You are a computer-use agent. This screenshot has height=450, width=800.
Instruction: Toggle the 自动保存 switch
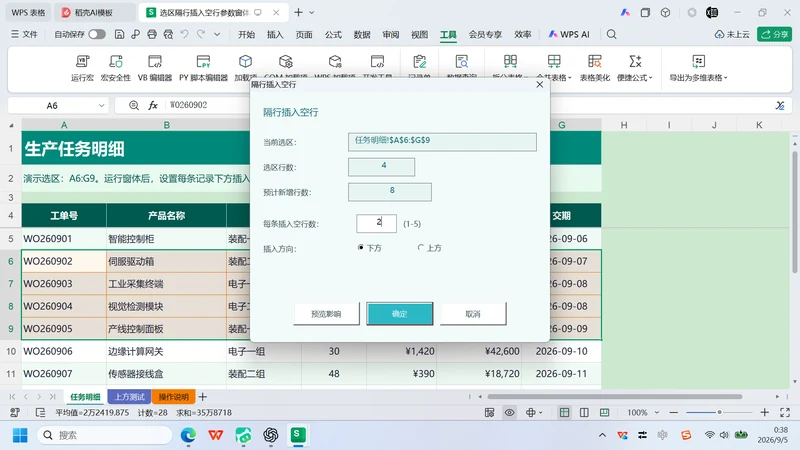tap(97, 34)
